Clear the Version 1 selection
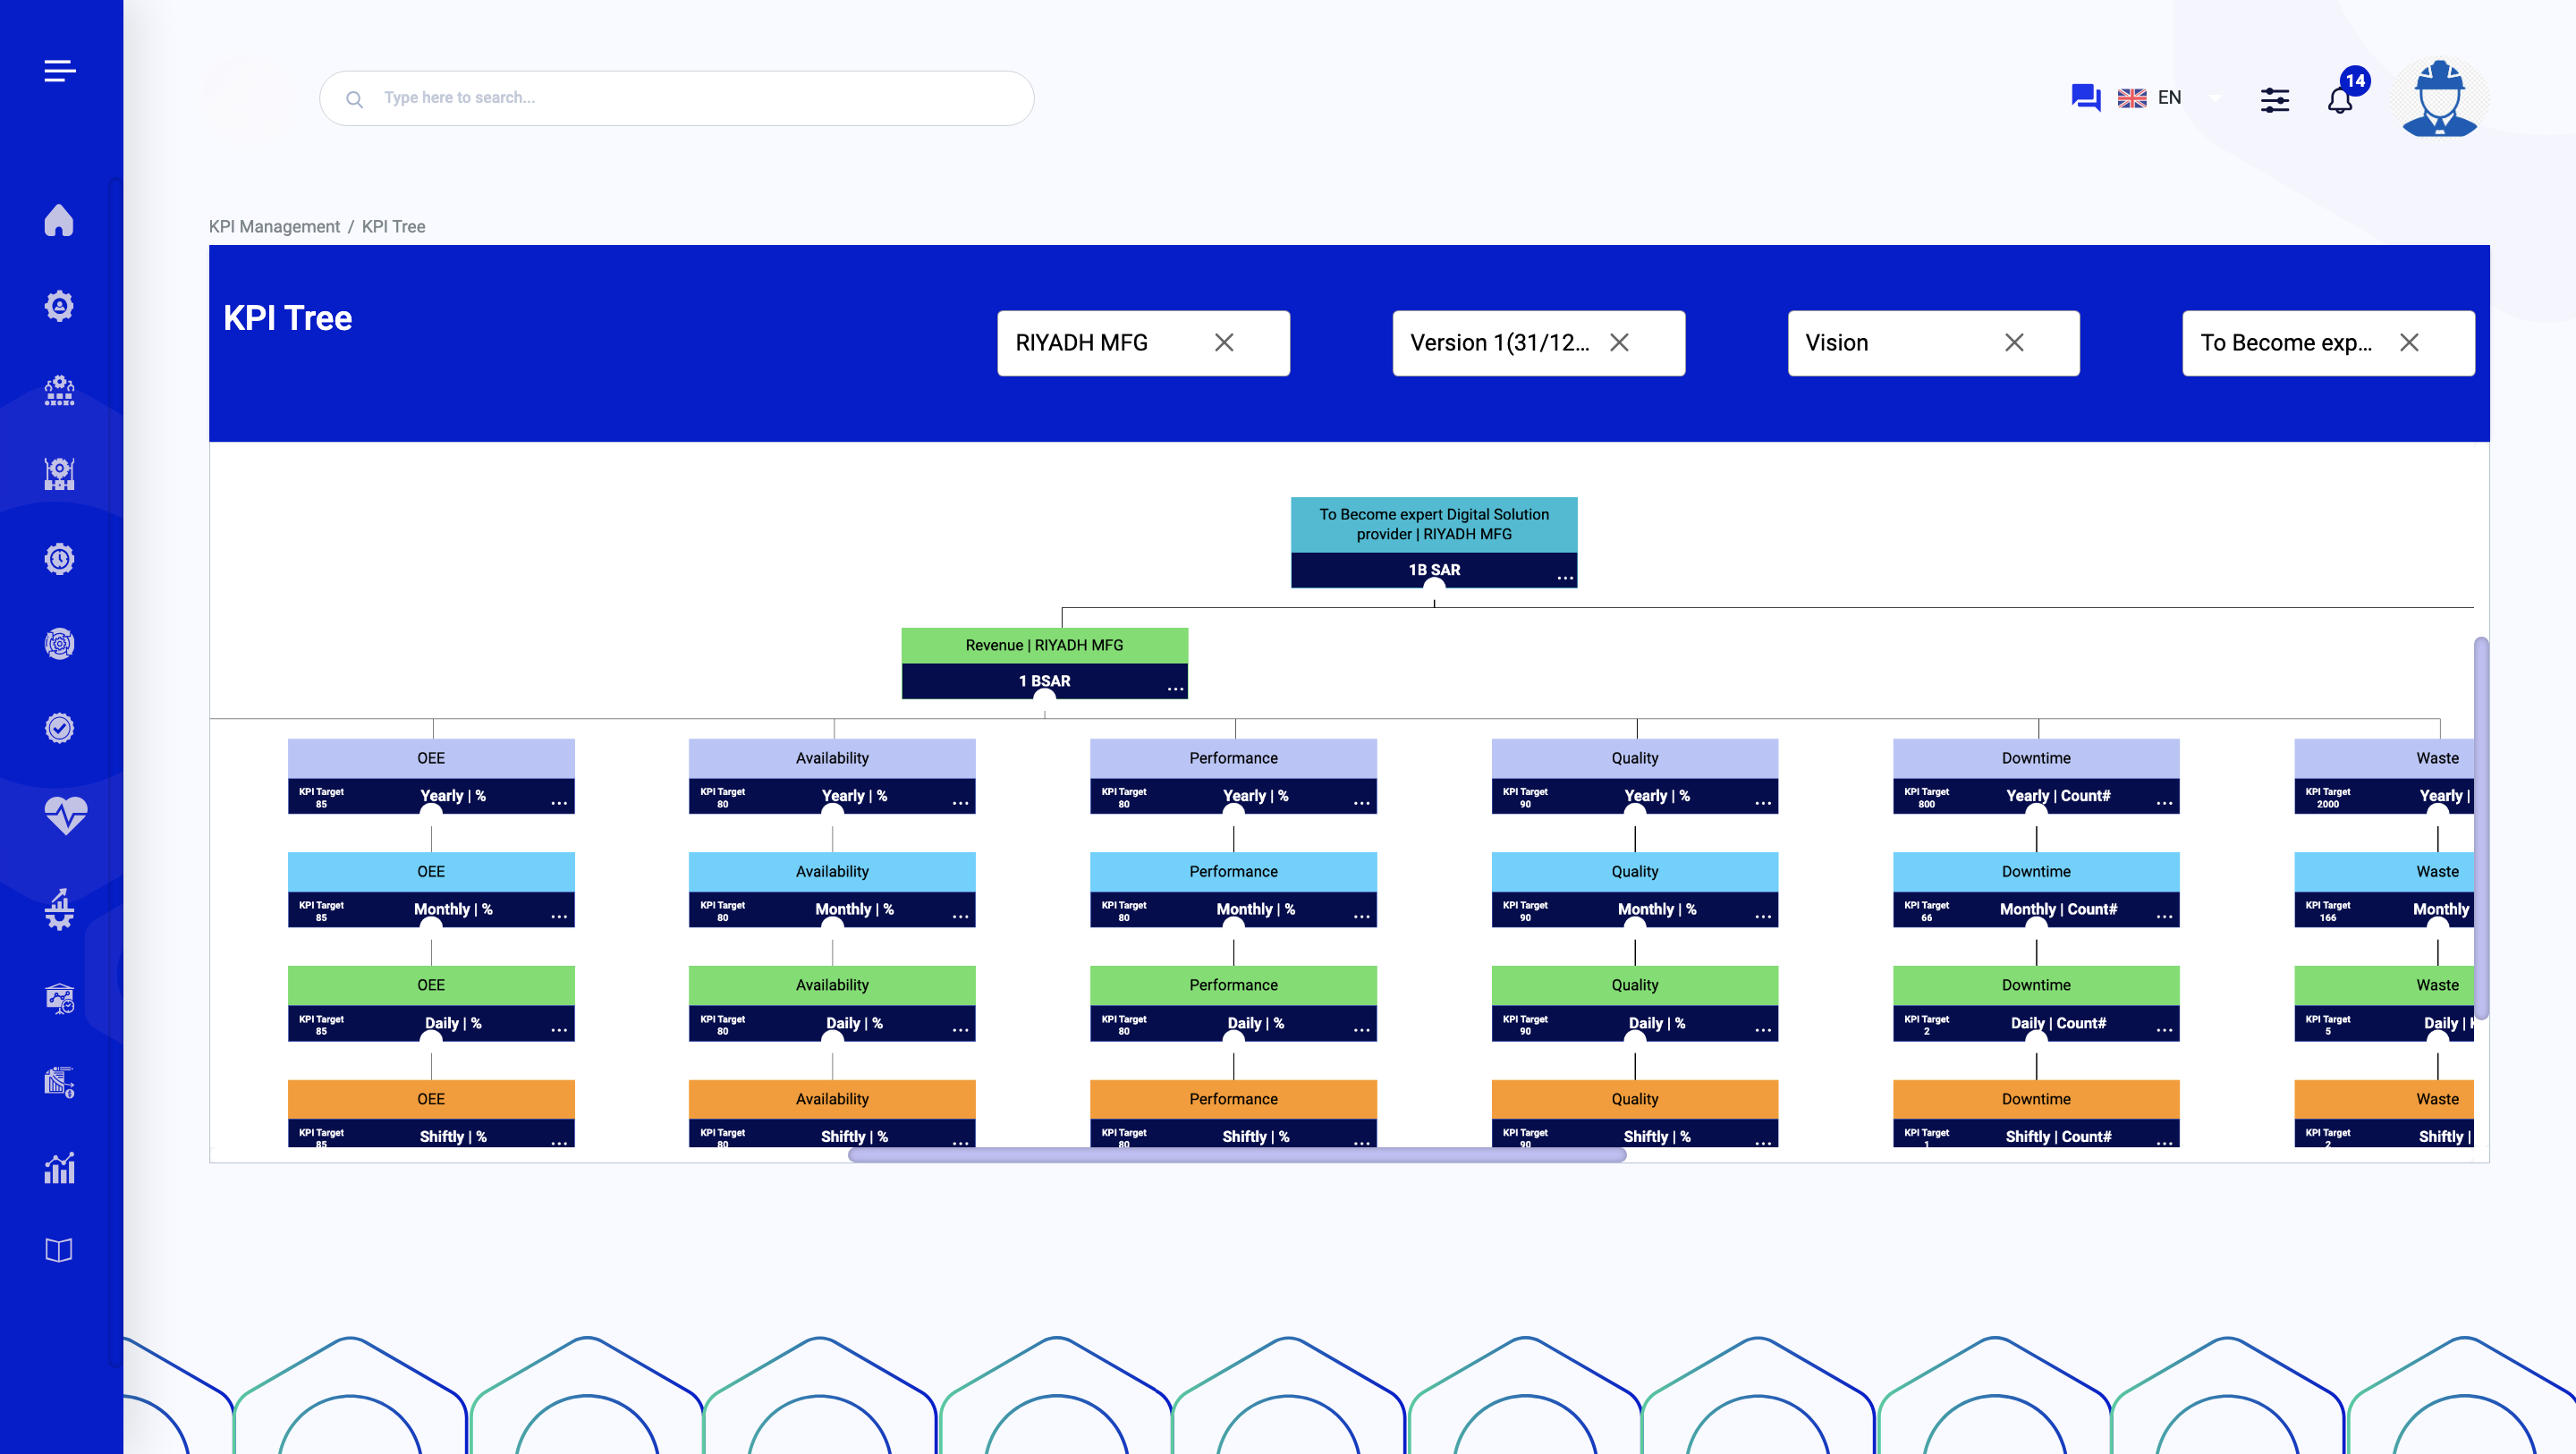 (1619, 343)
